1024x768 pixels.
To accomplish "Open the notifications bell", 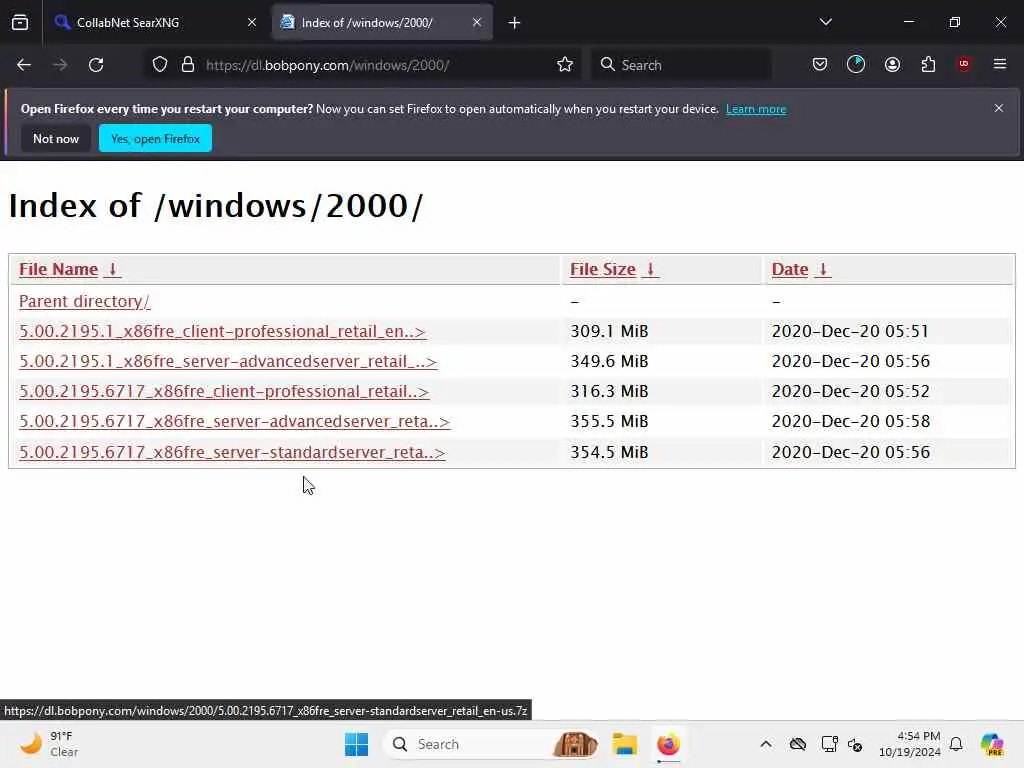I will [956, 744].
